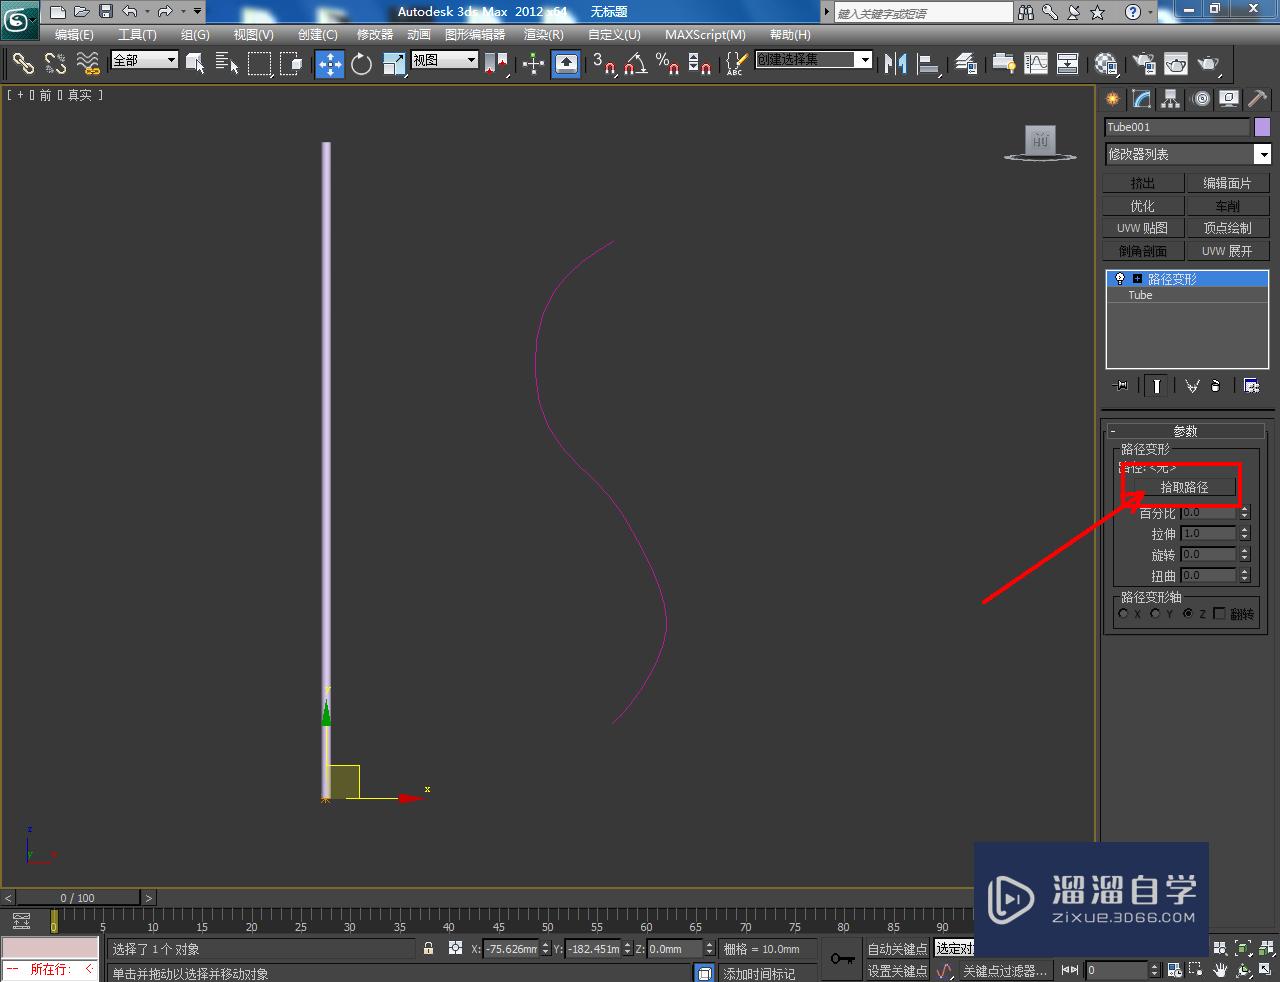Screen dimensions: 1280x982
Task: Activate the Select and Rotate tool
Action: coord(361,64)
